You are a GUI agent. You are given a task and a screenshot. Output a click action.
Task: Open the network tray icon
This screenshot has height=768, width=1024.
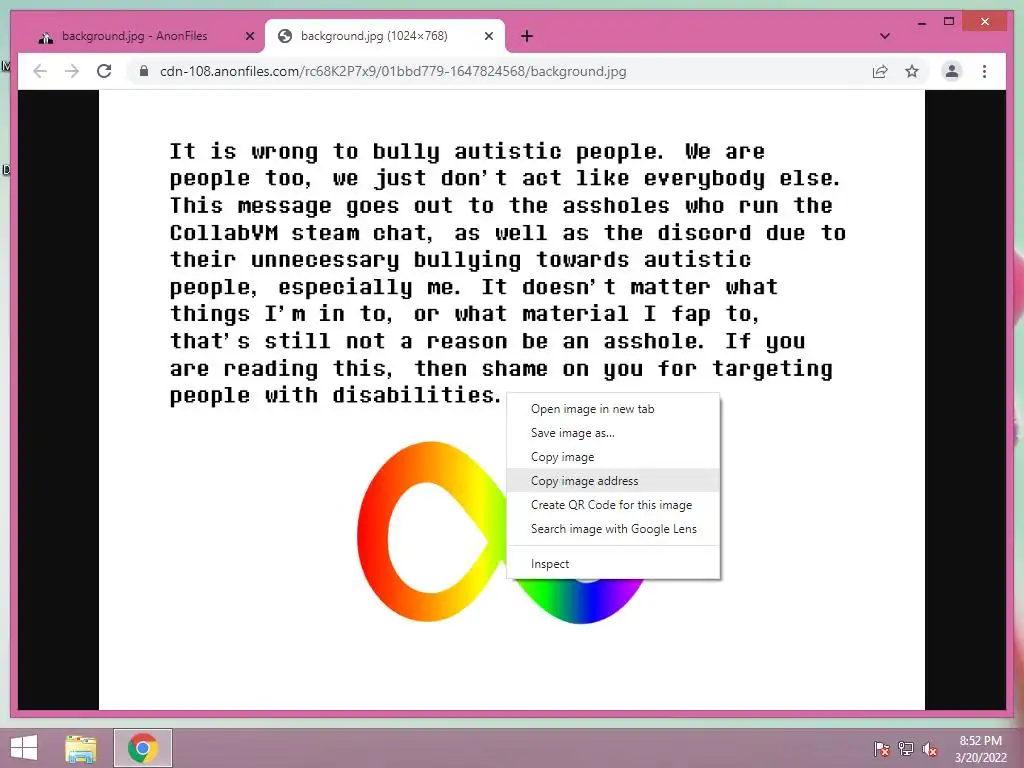906,749
